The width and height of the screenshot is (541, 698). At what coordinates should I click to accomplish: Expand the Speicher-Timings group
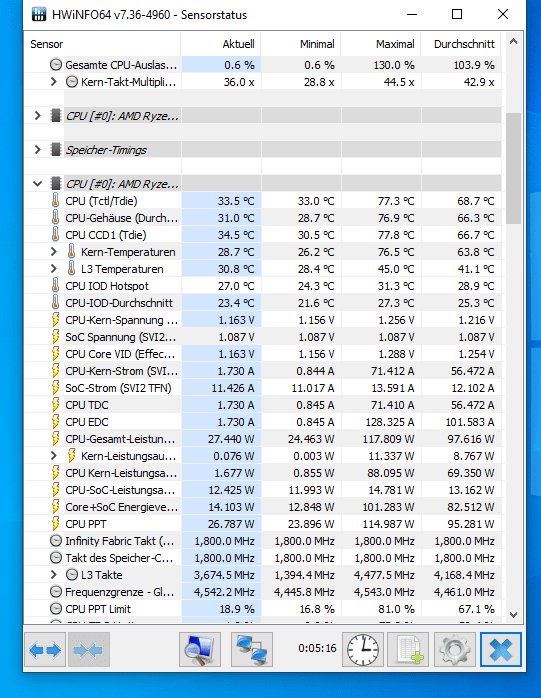tap(38, 150)
